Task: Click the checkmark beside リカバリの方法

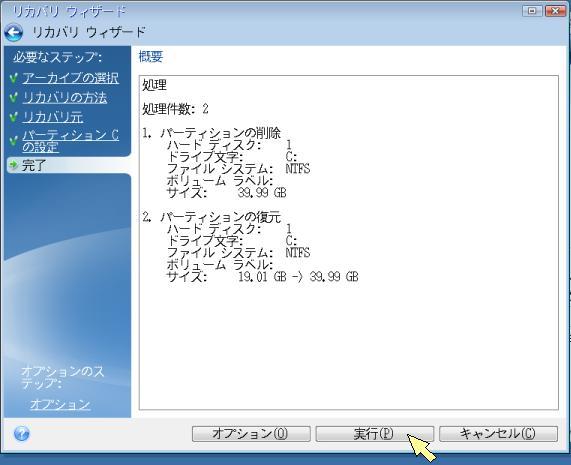Action: tap(13, 98)
